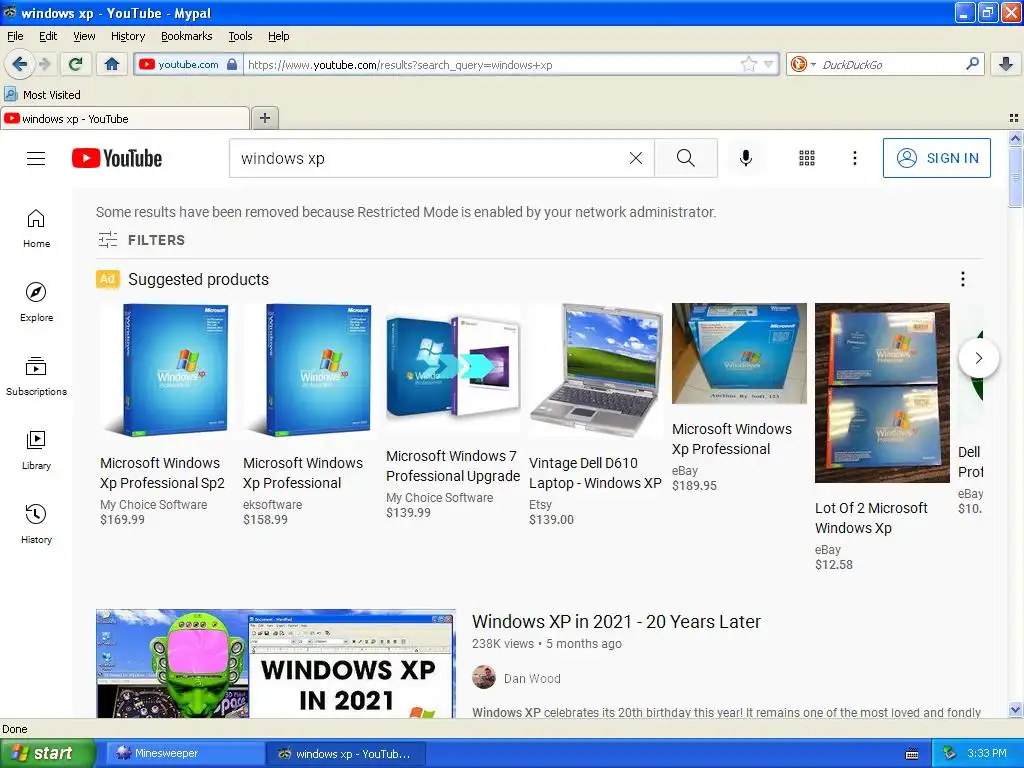The image size is (1024, 768).
Task: Open the Suggested products three-dot menu
Action: pos(963,280)
